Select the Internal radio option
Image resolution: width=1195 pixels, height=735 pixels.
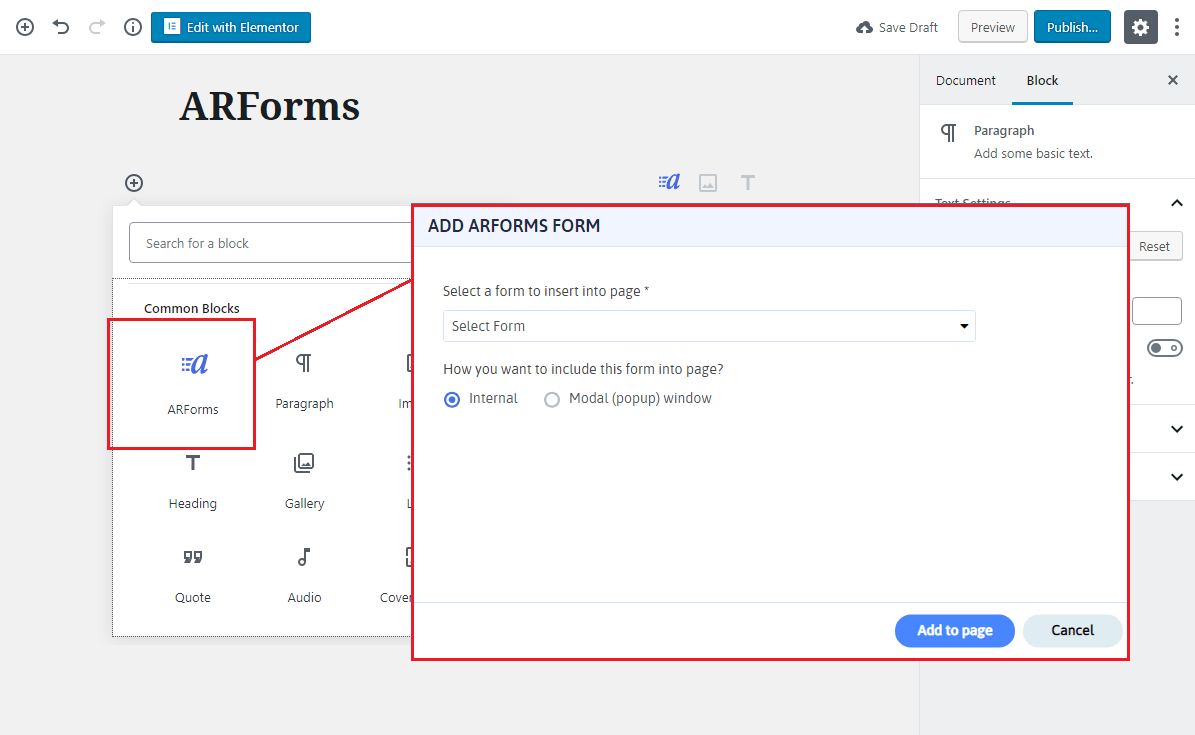tap(452, 399)
